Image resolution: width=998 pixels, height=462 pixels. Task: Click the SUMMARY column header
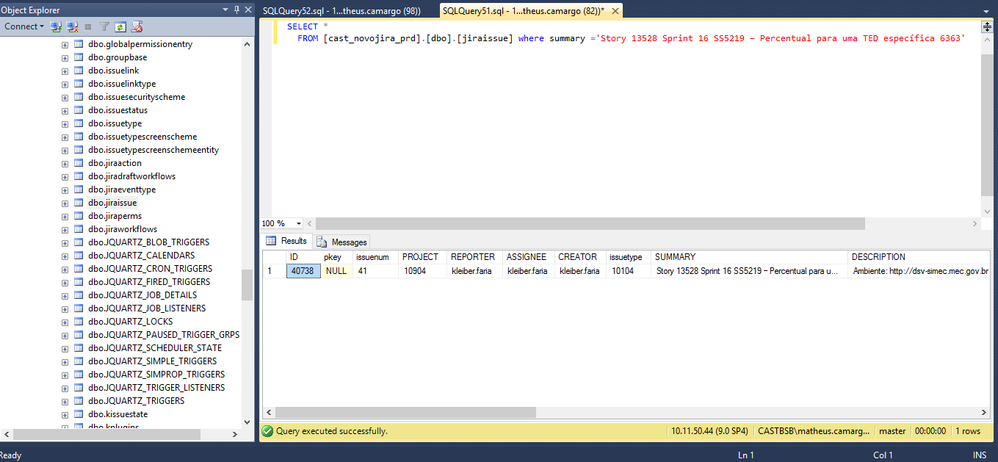coord(750,257)
